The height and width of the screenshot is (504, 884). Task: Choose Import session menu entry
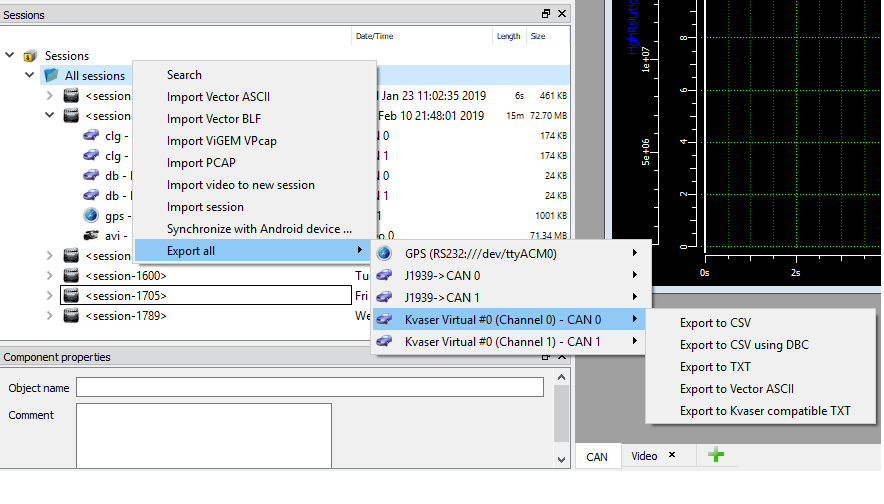tap(255, 207)
